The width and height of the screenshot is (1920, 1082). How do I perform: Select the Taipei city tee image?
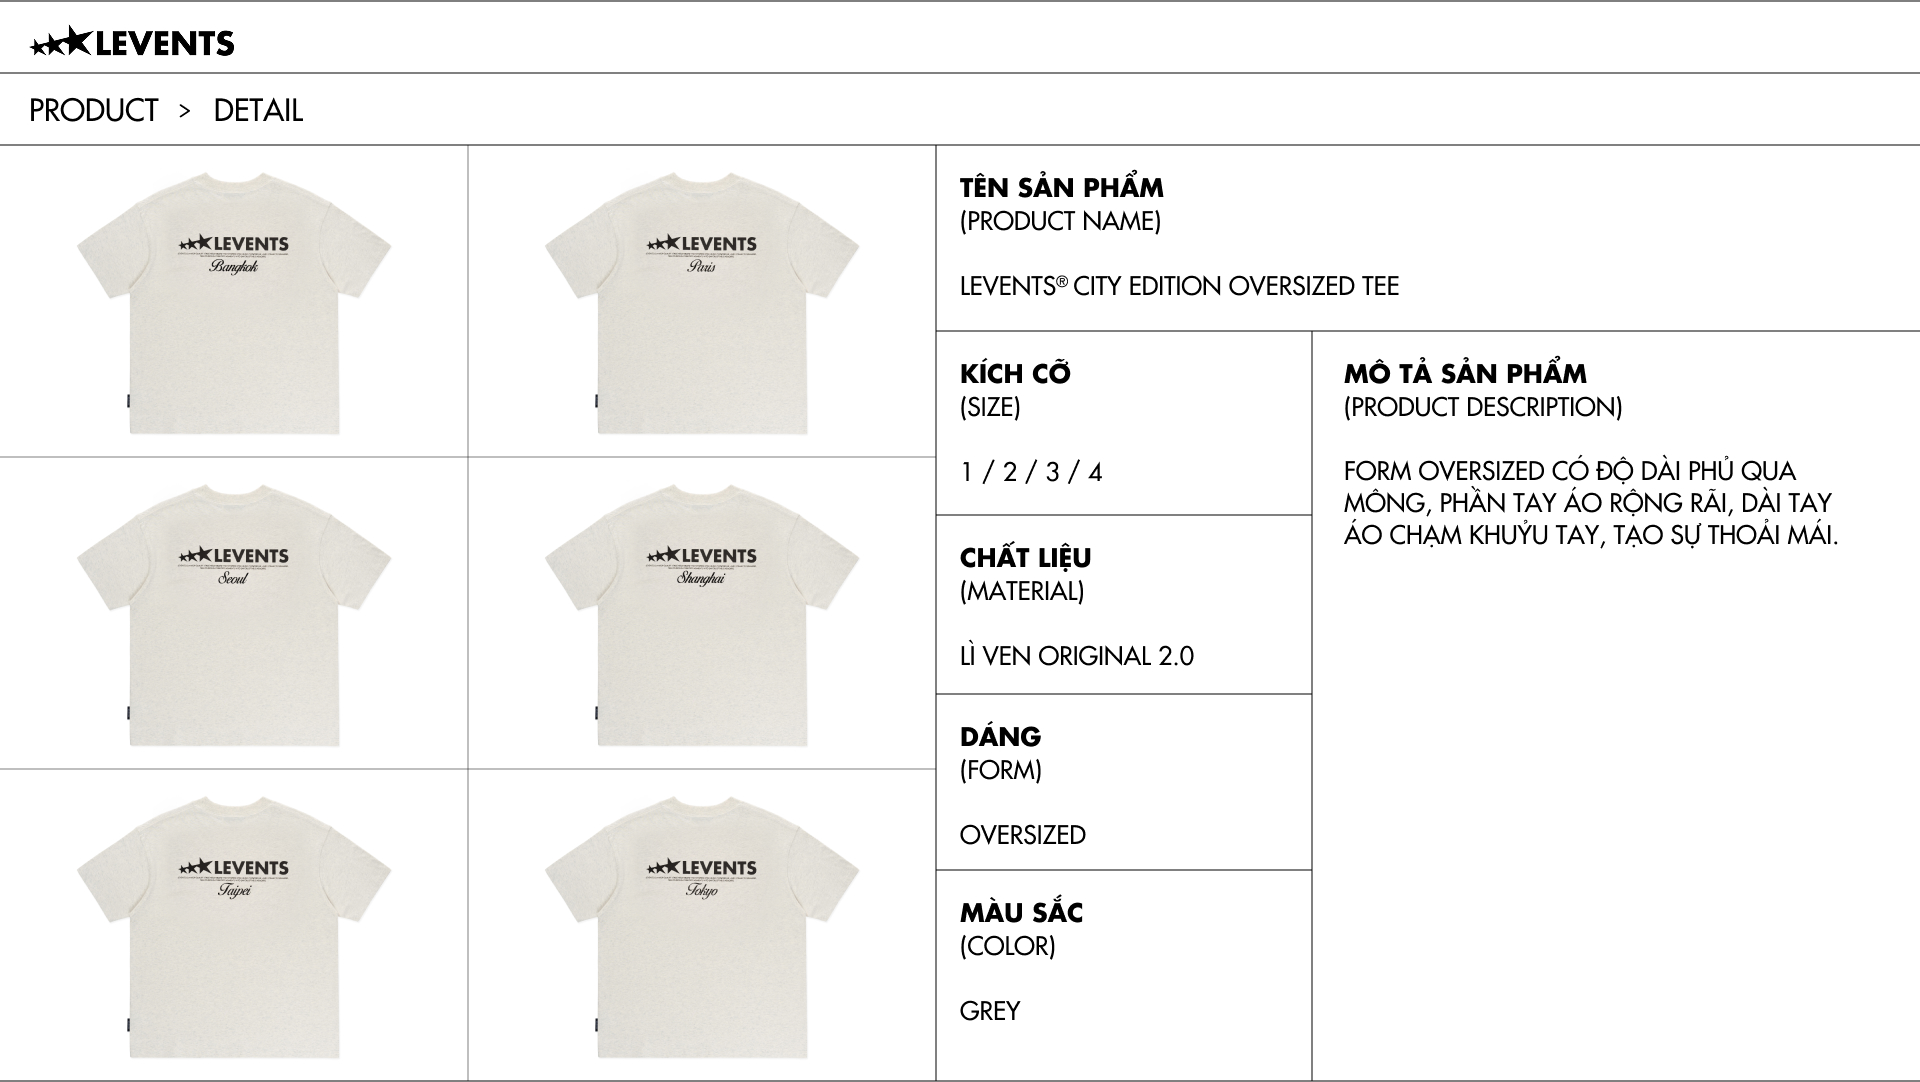coord(234,927)
